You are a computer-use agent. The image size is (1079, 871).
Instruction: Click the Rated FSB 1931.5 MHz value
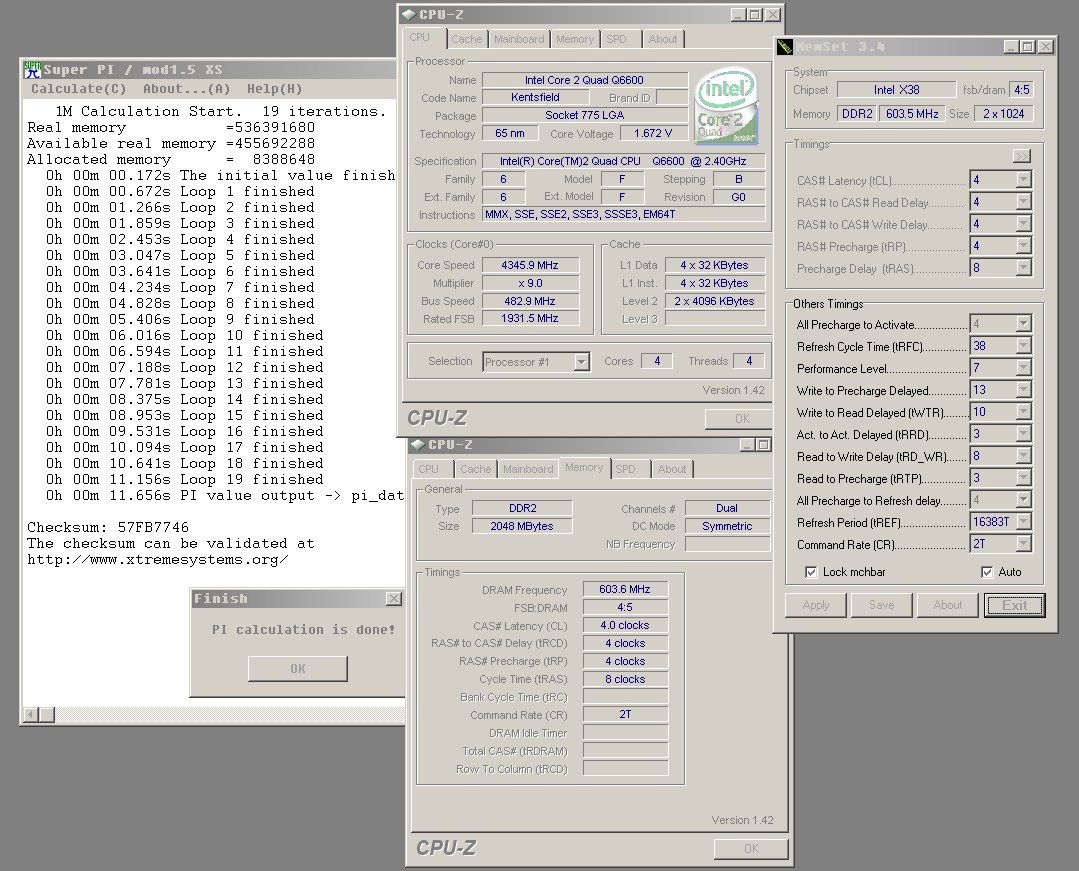530,319
